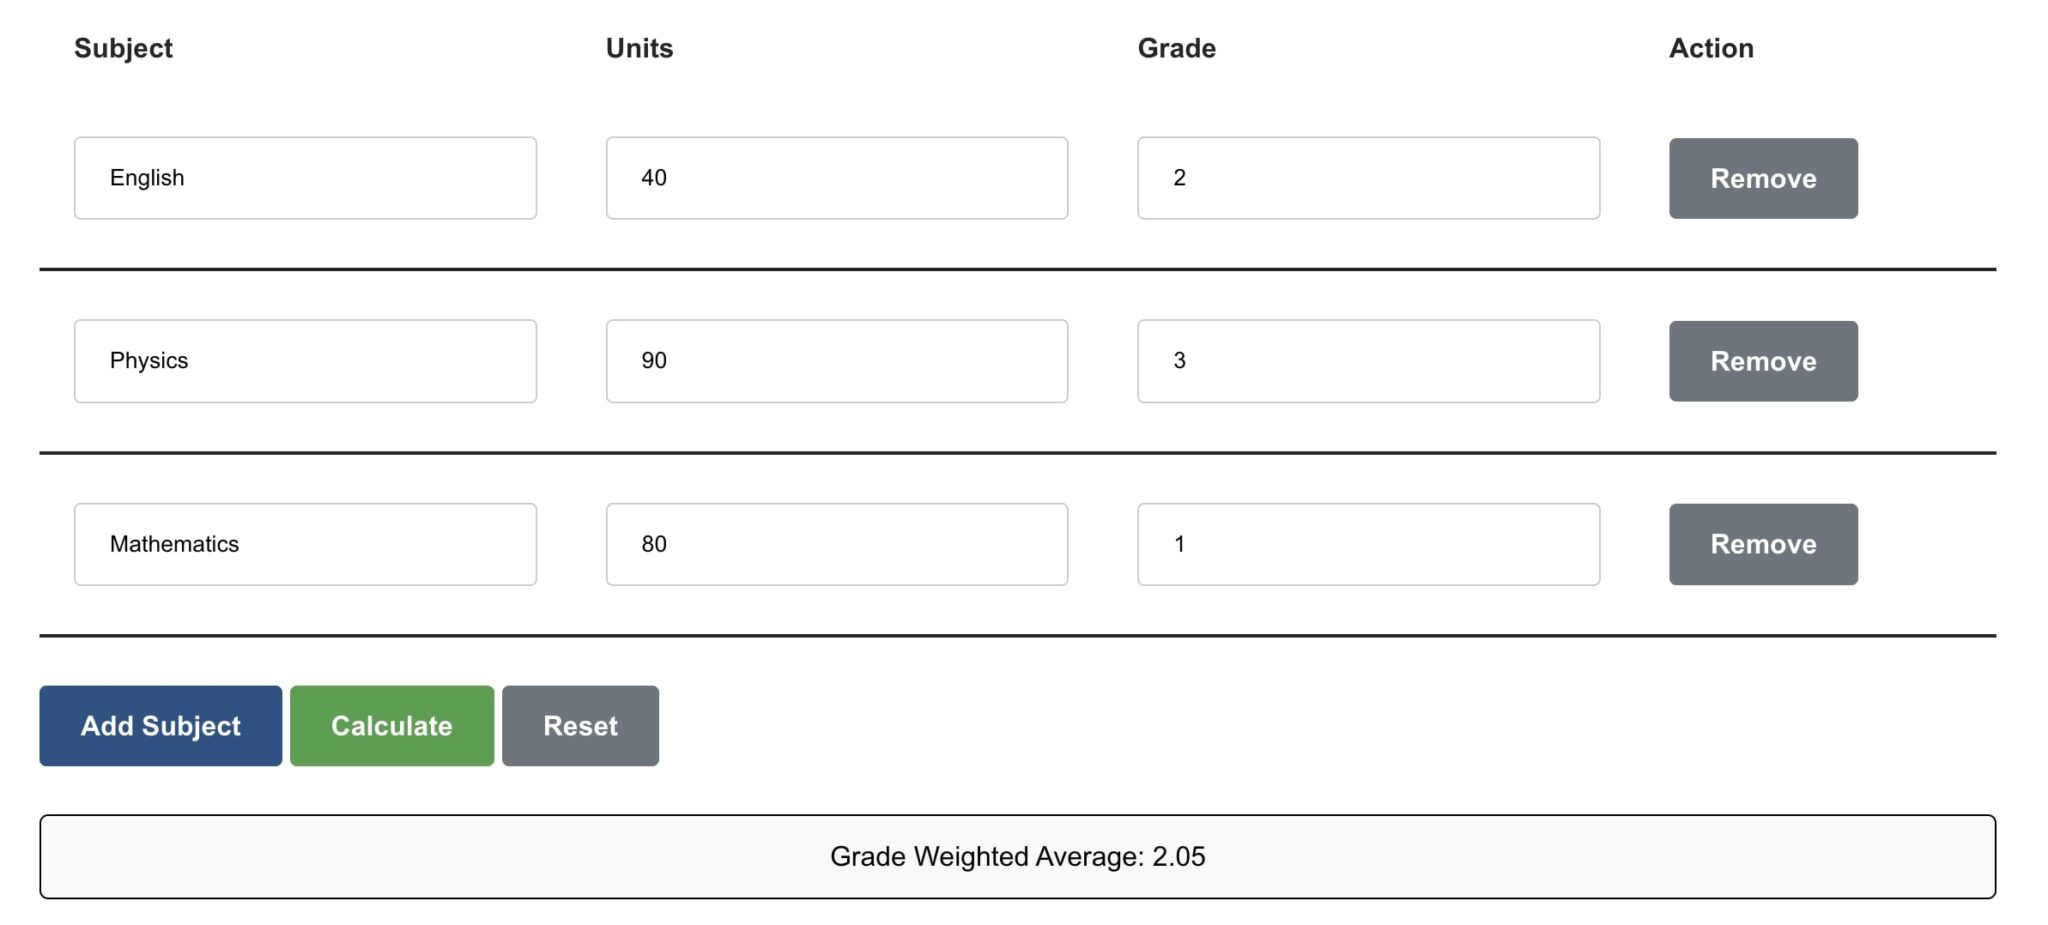Click the Subject column header
This screenshot has height=925, width=2048.
tap(124, 47)
